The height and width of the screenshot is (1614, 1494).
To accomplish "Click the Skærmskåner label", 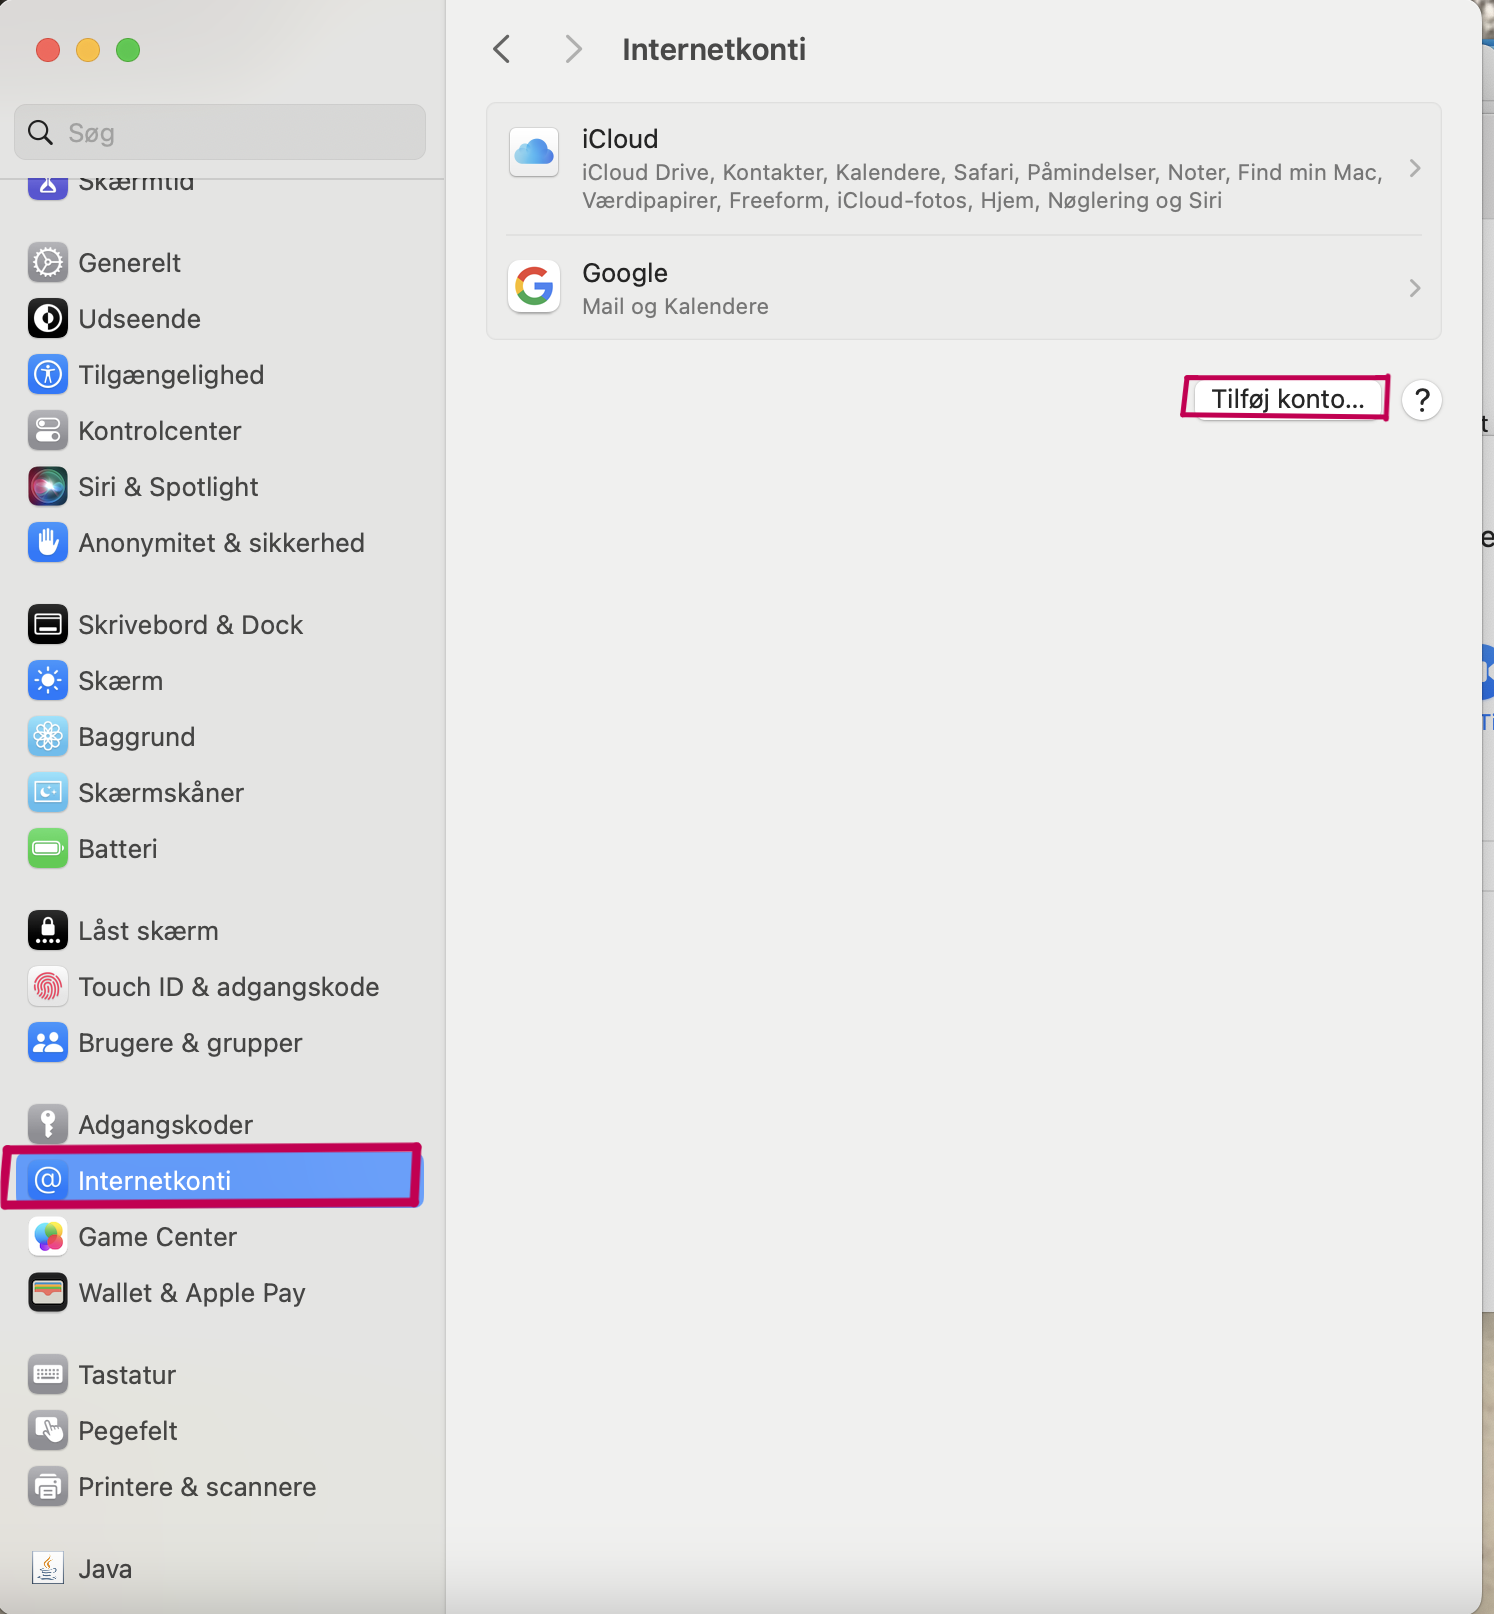I will coord(161,793).
